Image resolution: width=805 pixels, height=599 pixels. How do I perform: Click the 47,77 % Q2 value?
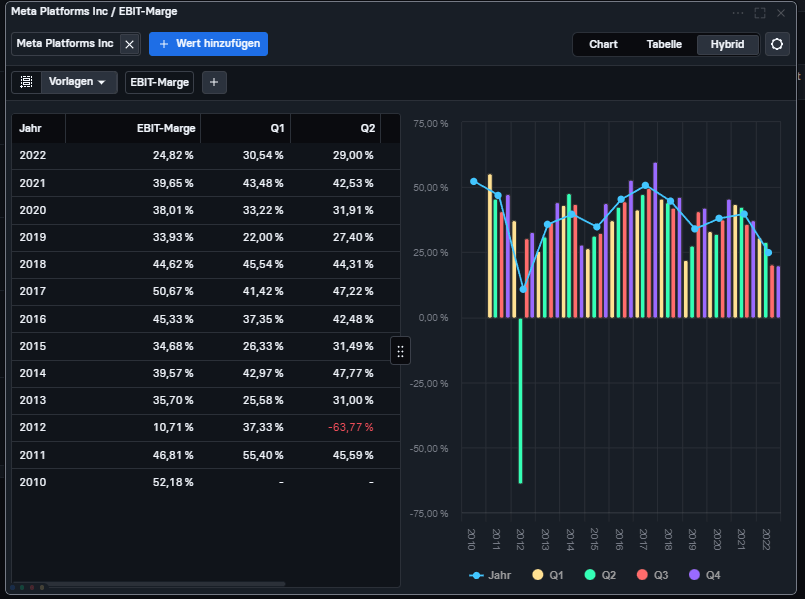(353, 373)
